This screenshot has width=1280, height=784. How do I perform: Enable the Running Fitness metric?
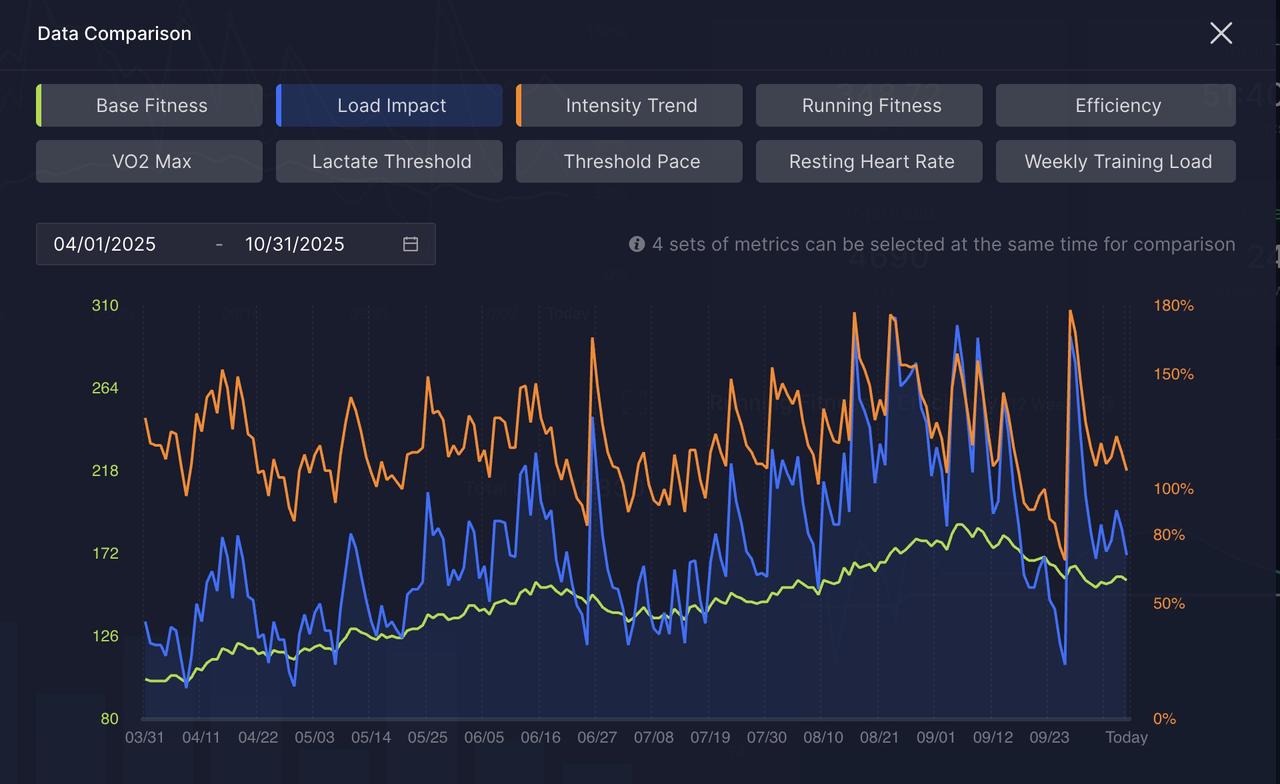tap(870, 105)
